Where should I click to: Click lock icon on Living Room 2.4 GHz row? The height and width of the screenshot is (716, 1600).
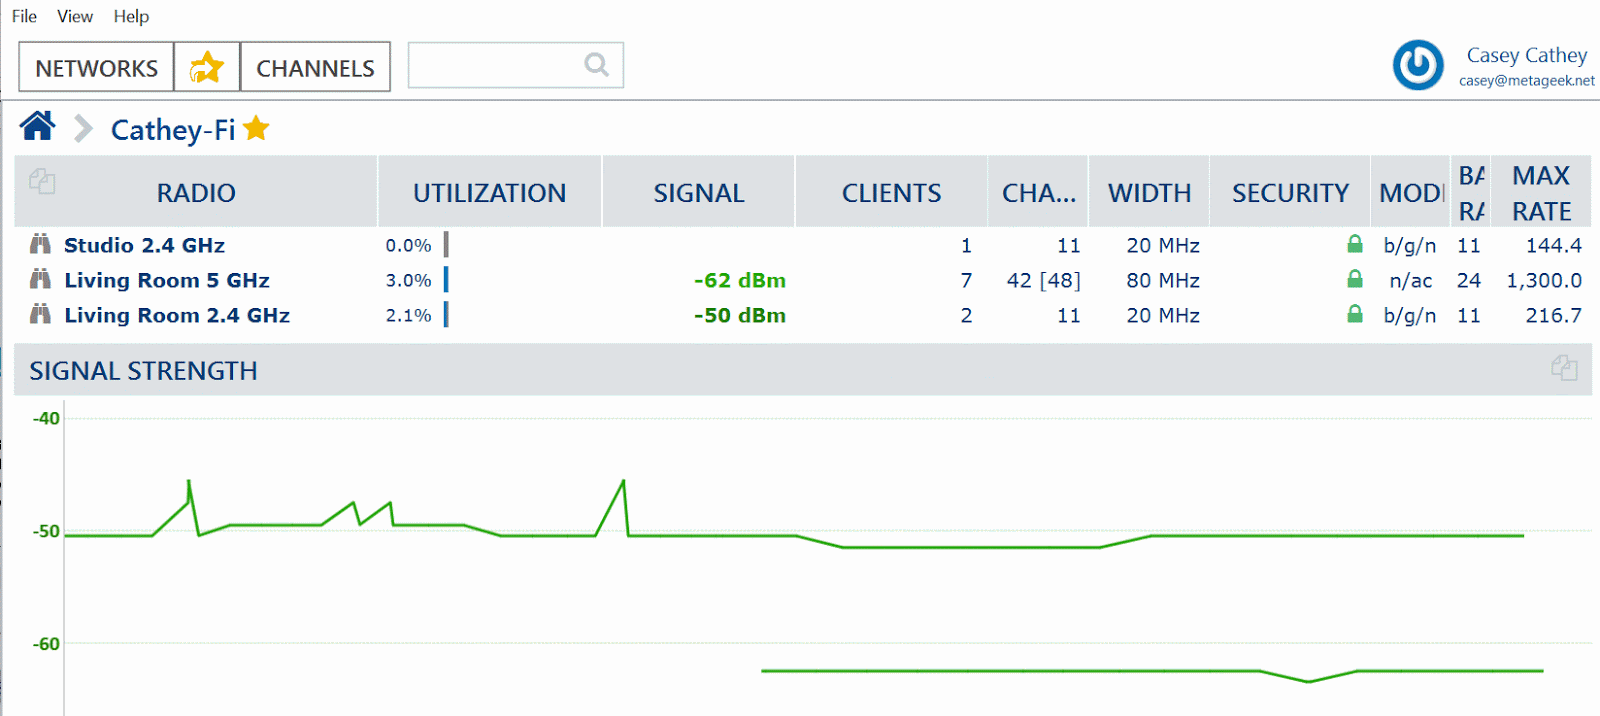pyautogui.click(x=1355, y=314)
